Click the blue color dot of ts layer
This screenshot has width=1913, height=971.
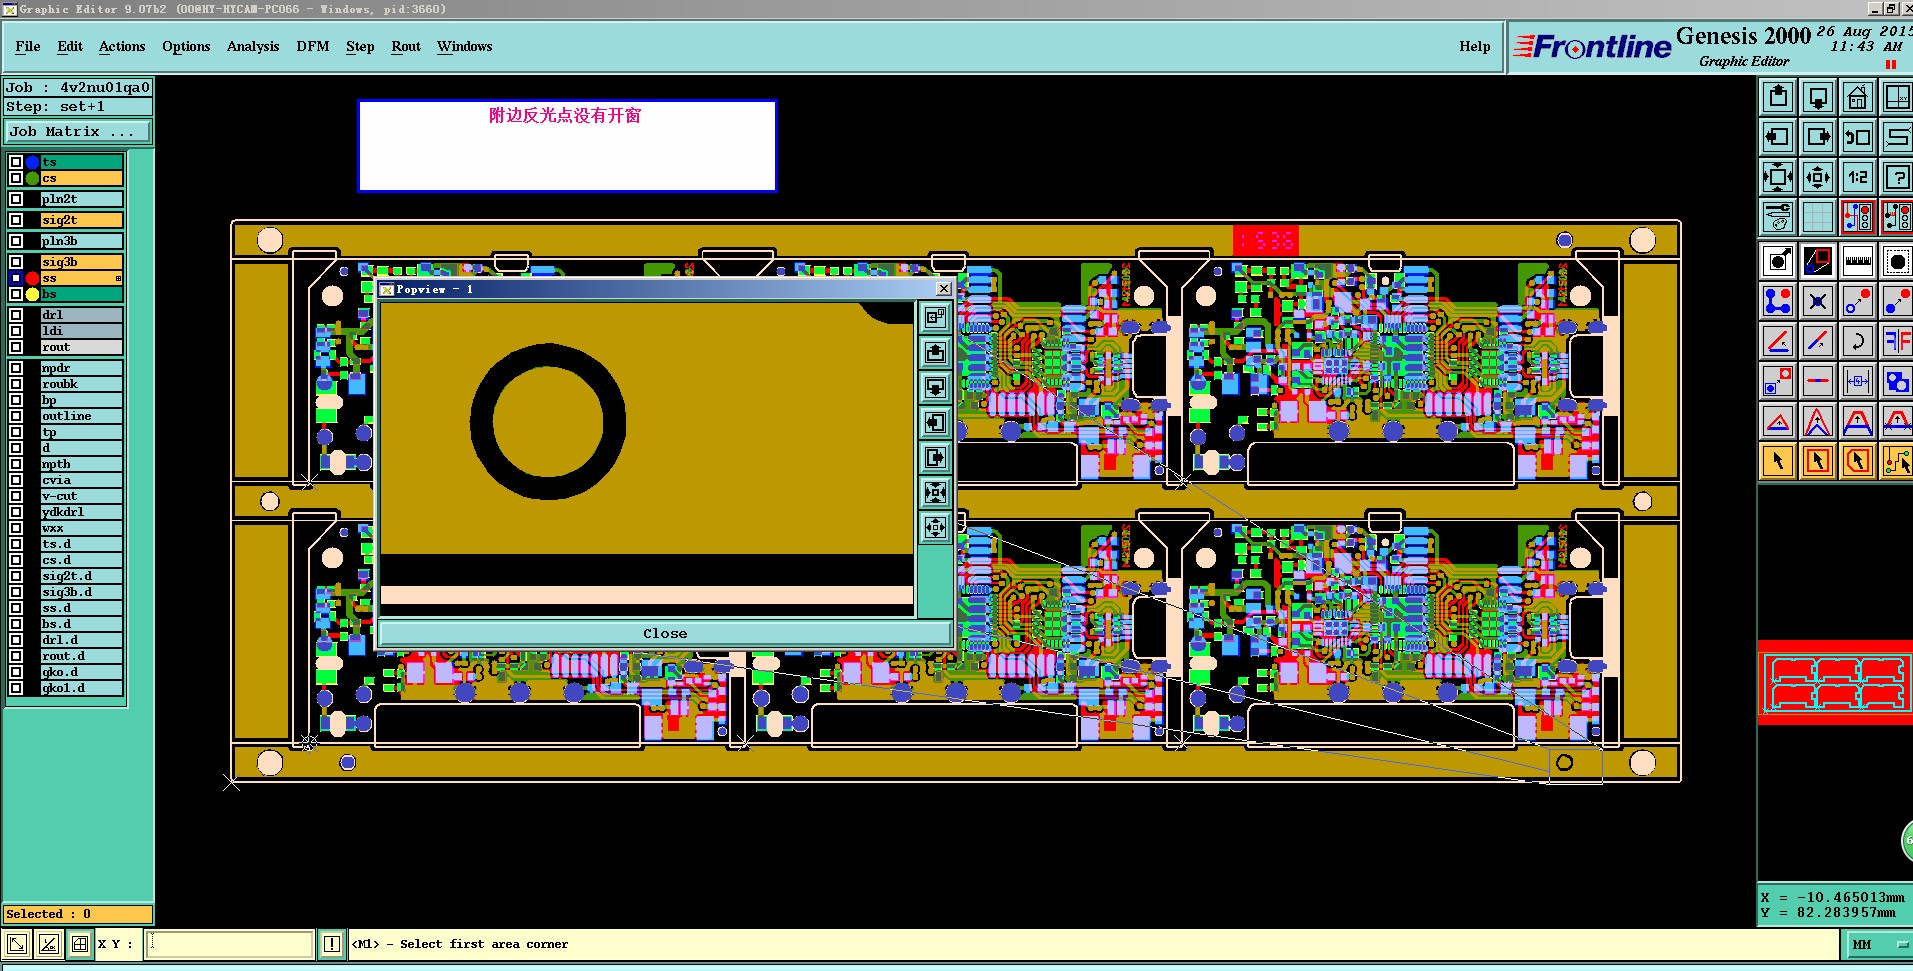click(33, 162)
